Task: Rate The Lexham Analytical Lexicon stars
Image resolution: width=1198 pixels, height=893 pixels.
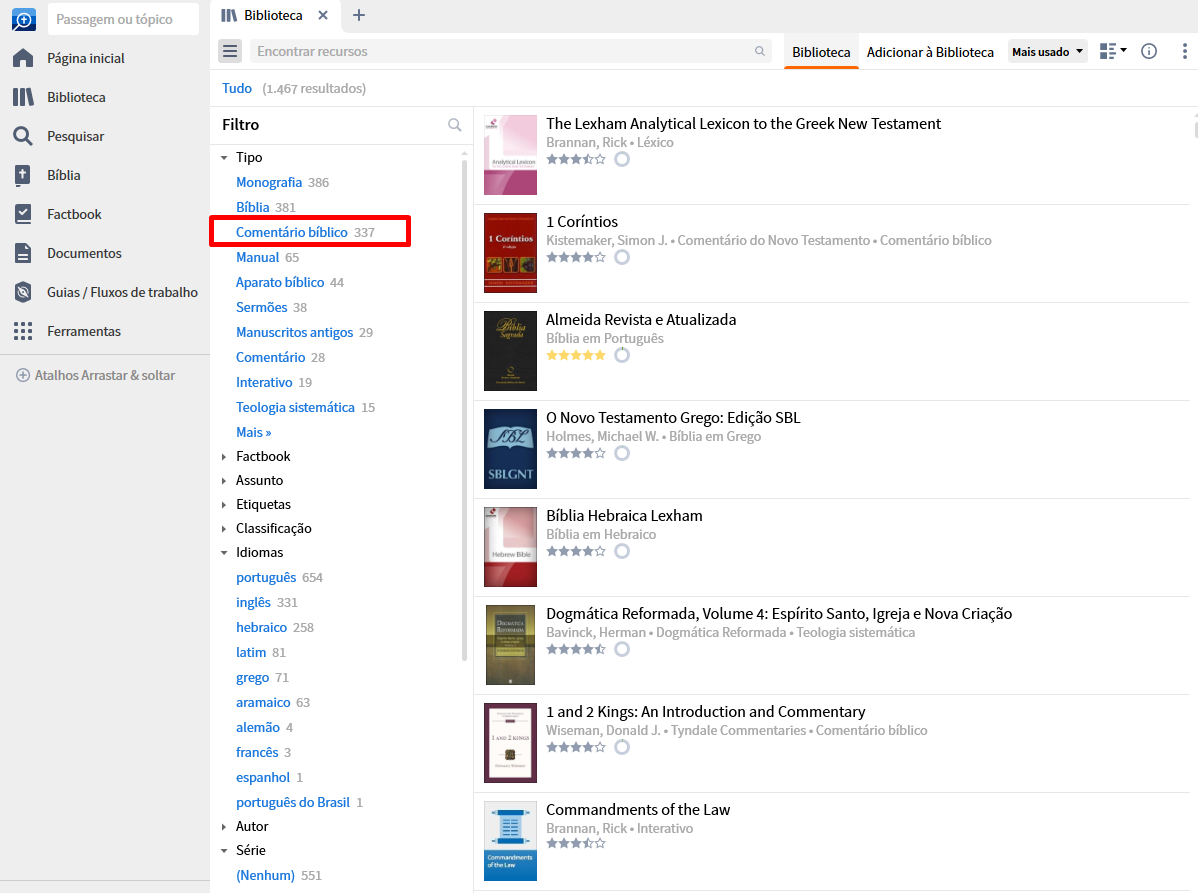Action: tap(576, 159)
